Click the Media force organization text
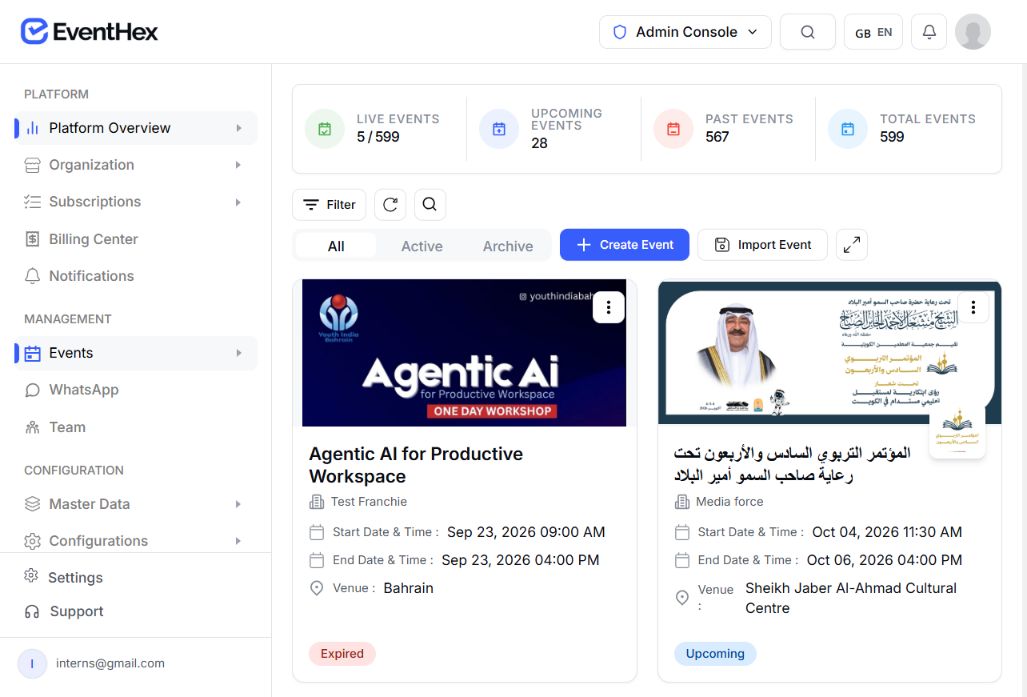1027x697 pixels. coord(730,502)
